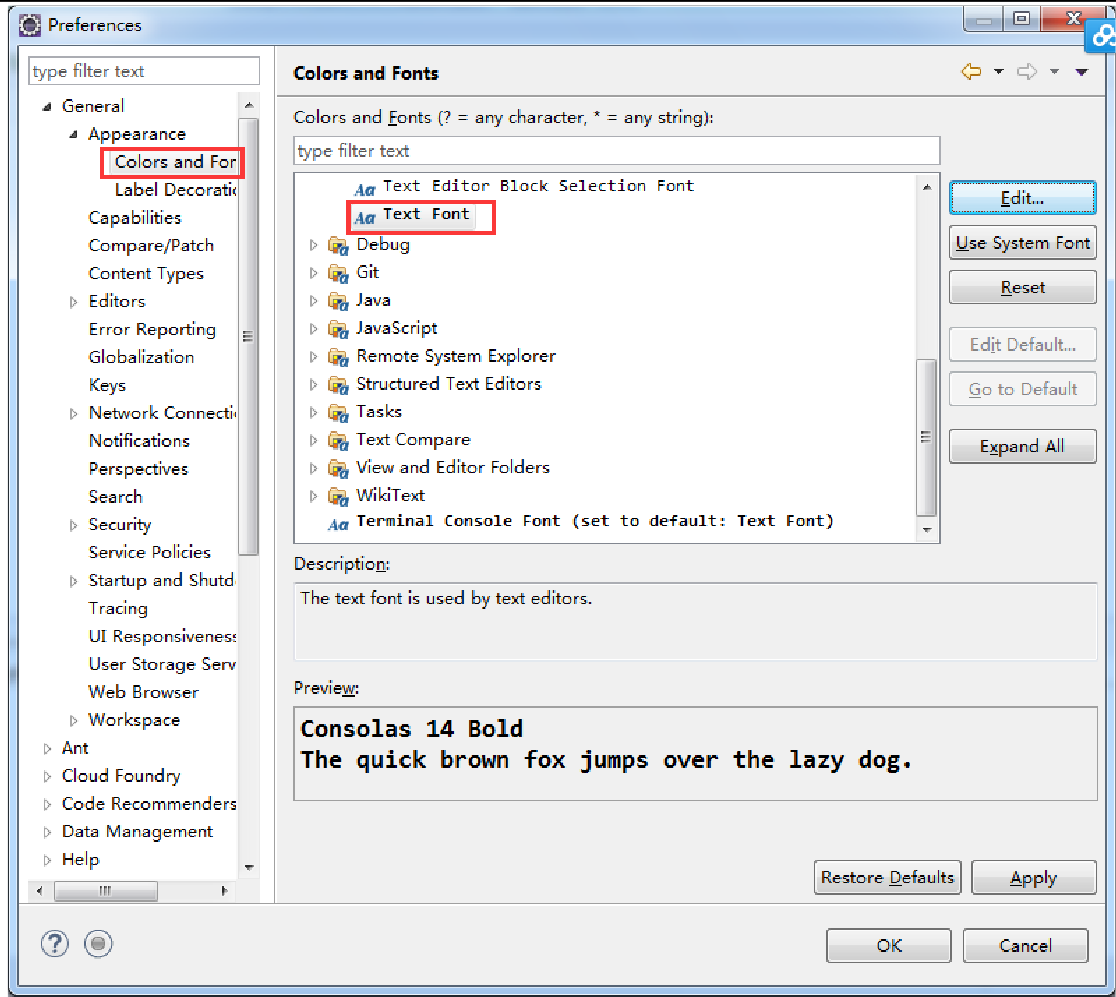
Task: Expand the Debug category
Action: click(x=313, y=245)
